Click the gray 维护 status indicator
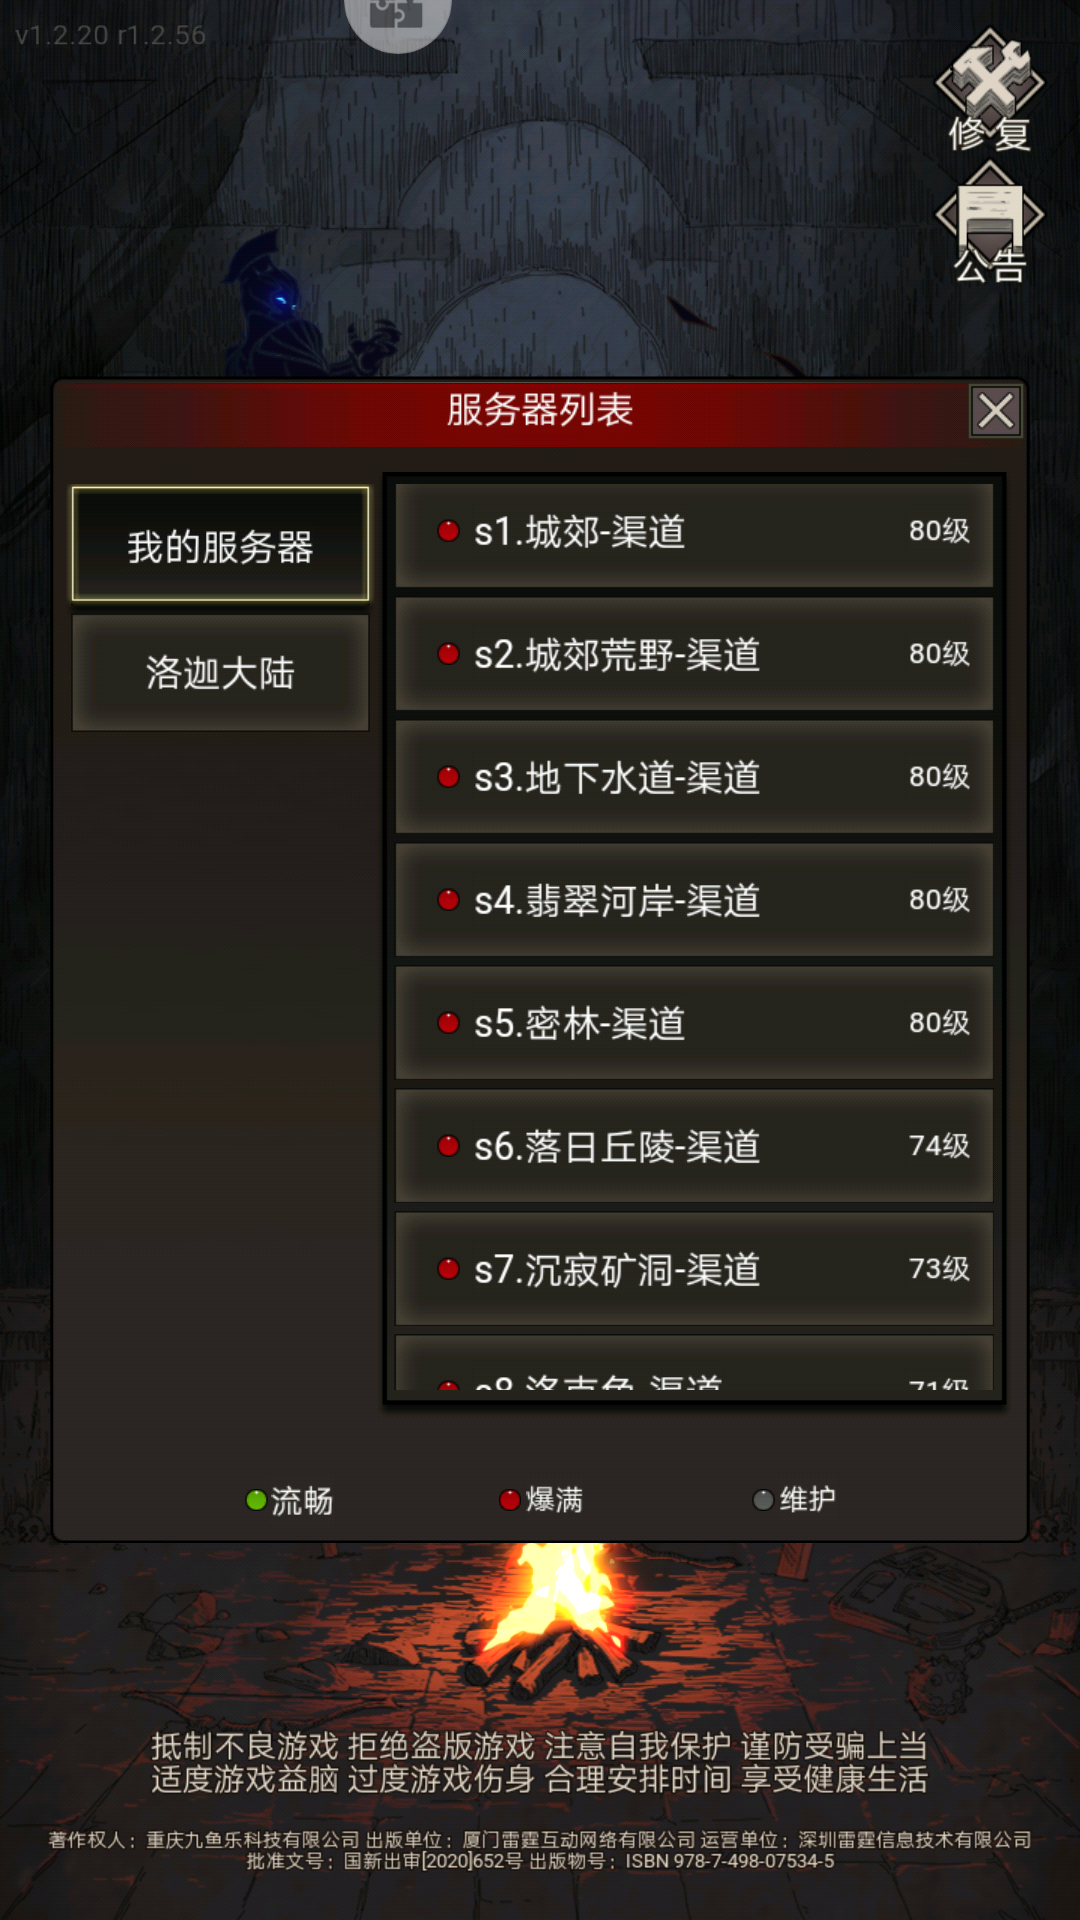 [x=763, y=1500]
